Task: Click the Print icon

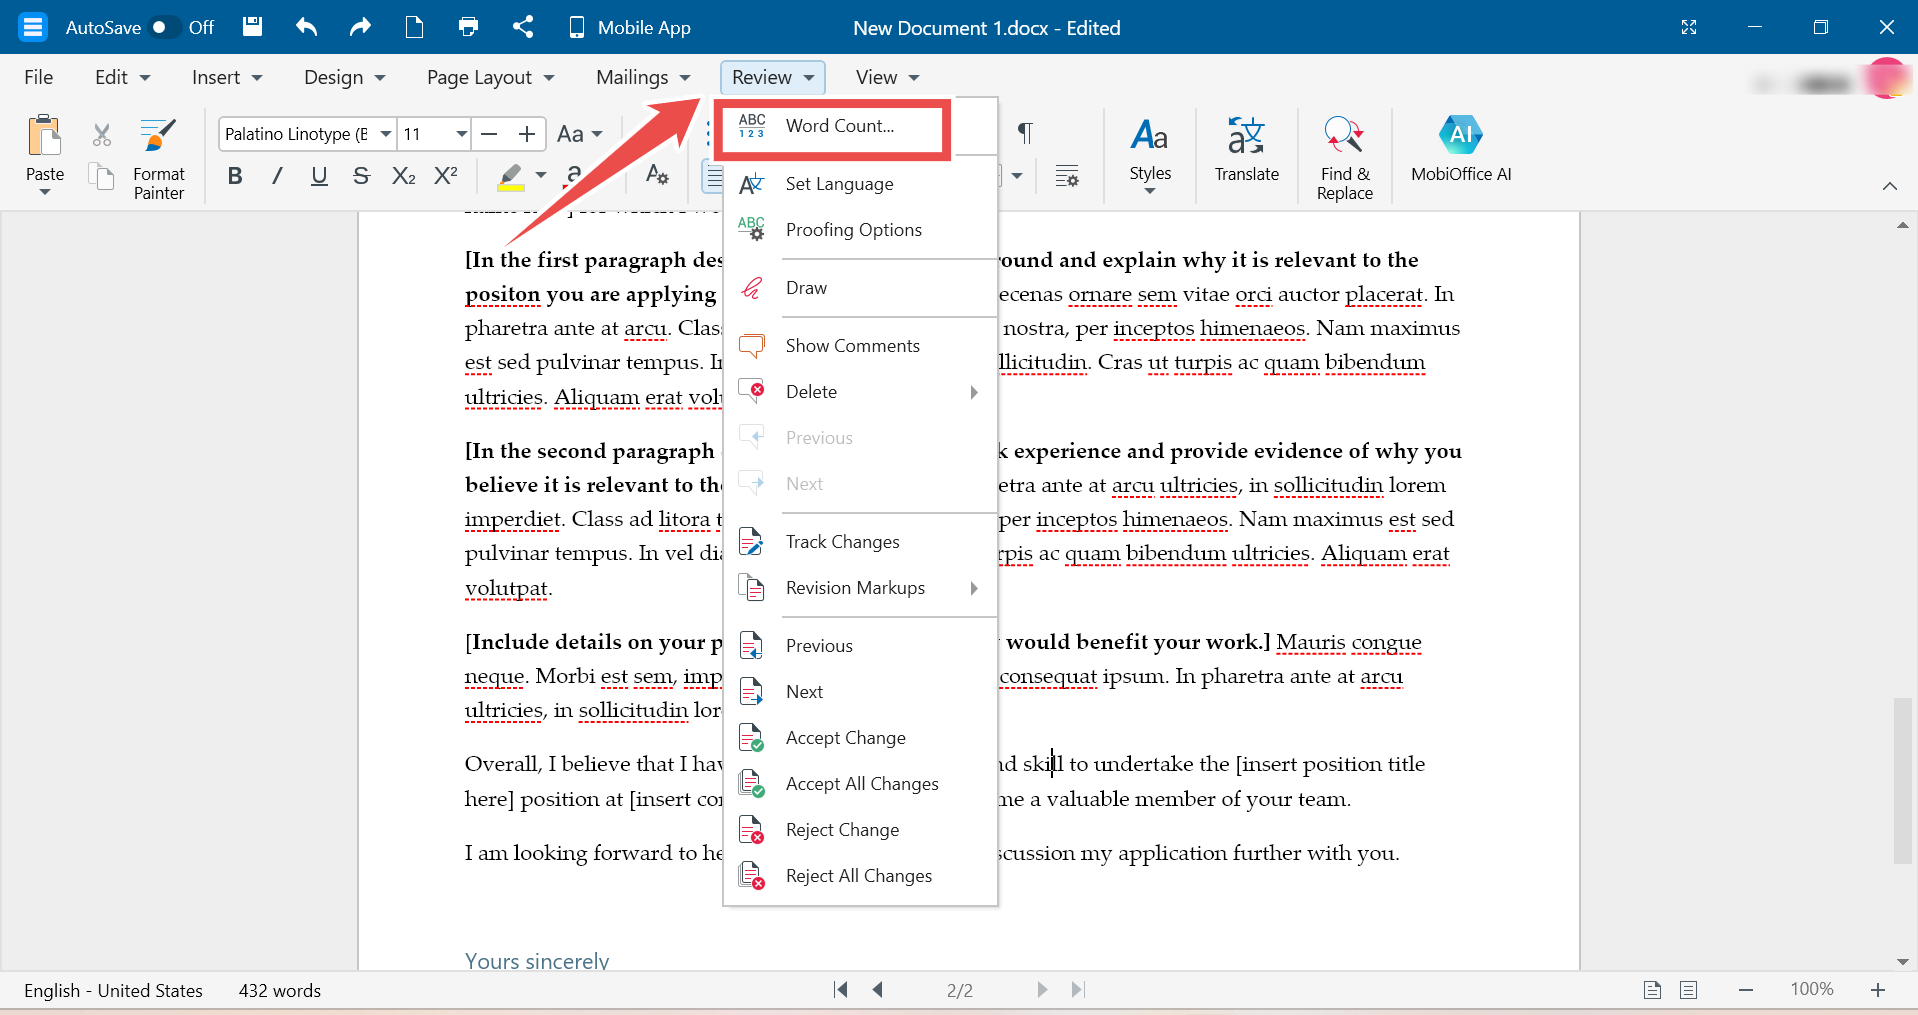Action: pos(468,27)
